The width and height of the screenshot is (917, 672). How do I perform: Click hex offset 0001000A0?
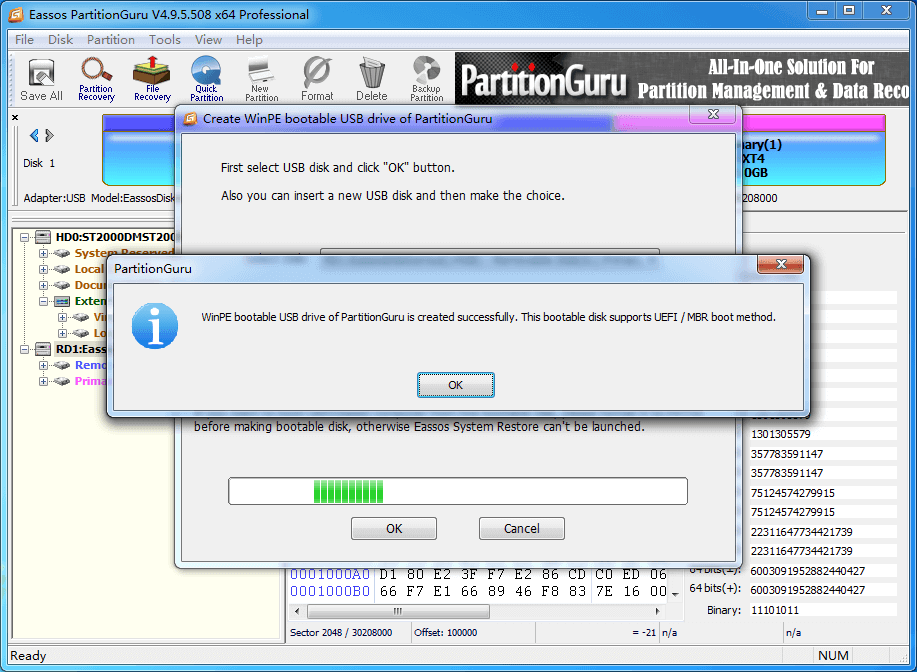pyautogui.click(x=330, y=574)
